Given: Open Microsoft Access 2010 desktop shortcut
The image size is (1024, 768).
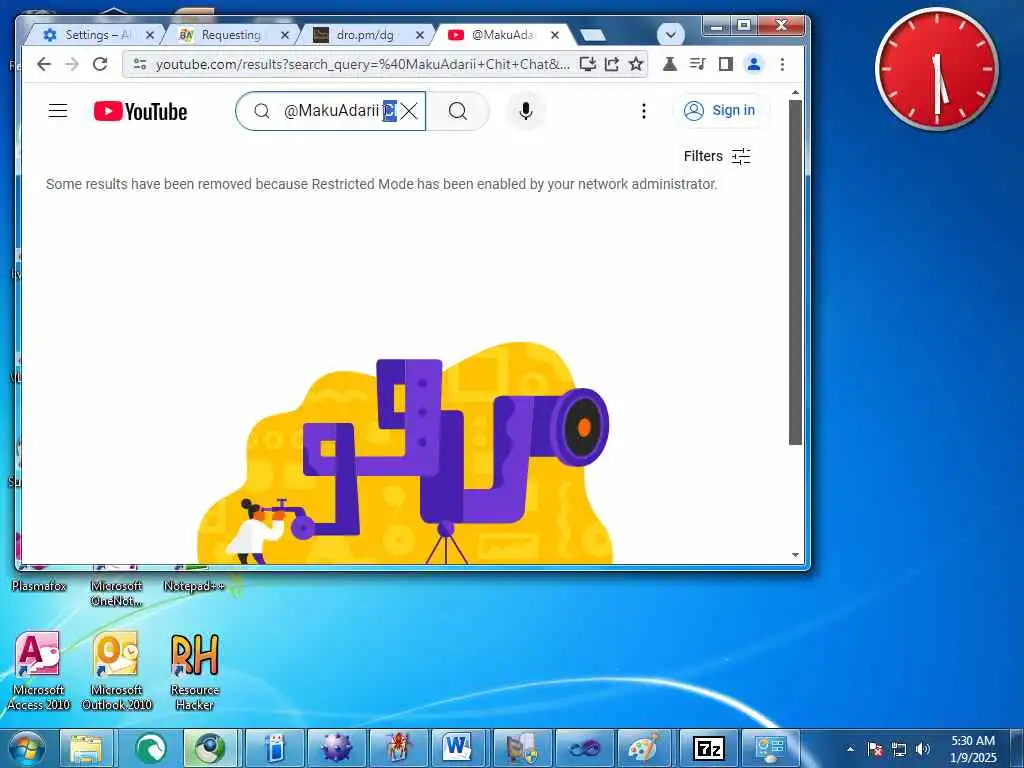Looking at the screenshot, I should [x=39, y=671].
